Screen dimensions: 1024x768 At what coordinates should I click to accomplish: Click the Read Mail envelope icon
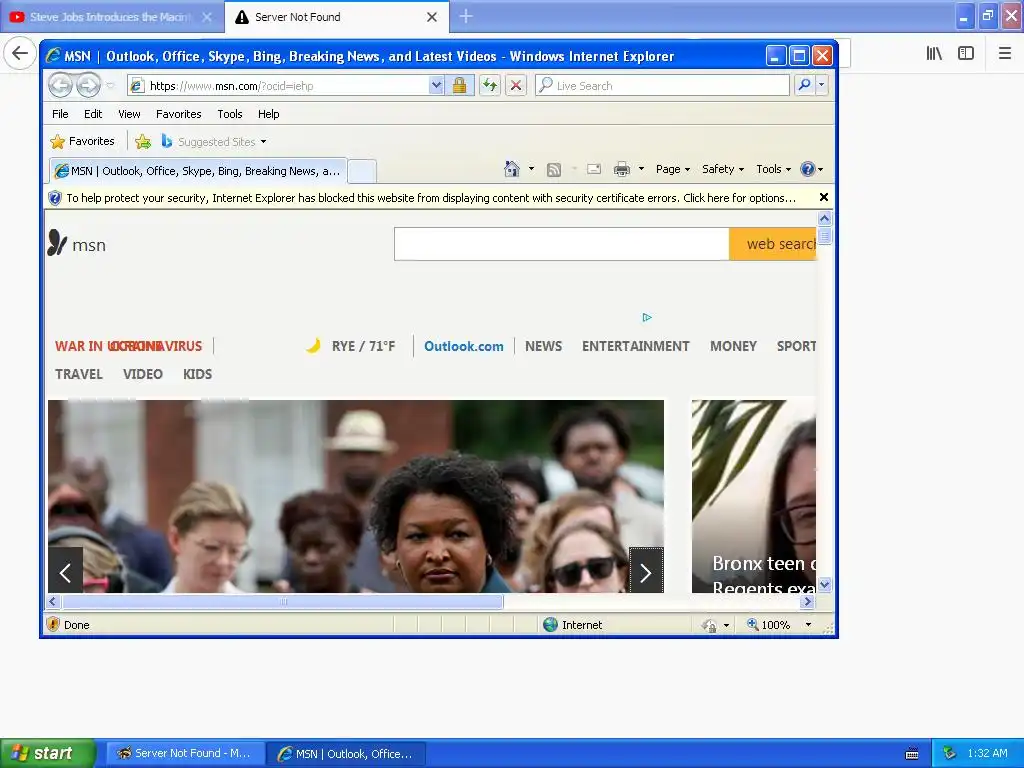click(x=594, y=169)
